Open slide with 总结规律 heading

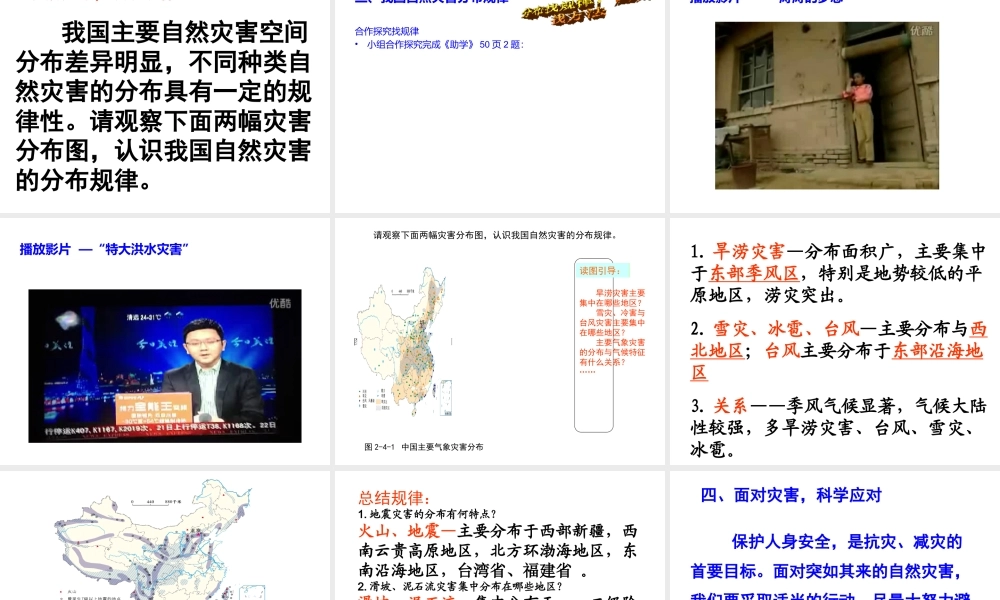(499, 536)
